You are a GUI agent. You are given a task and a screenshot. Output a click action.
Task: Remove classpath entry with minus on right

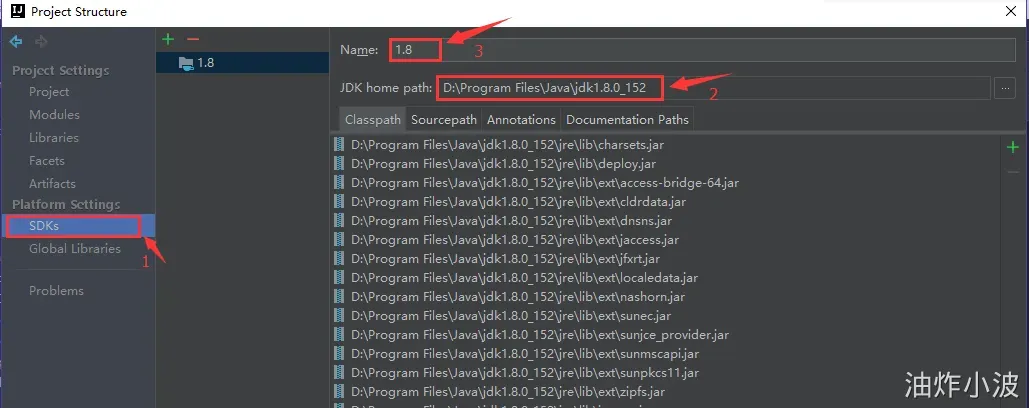(1013, 172)
